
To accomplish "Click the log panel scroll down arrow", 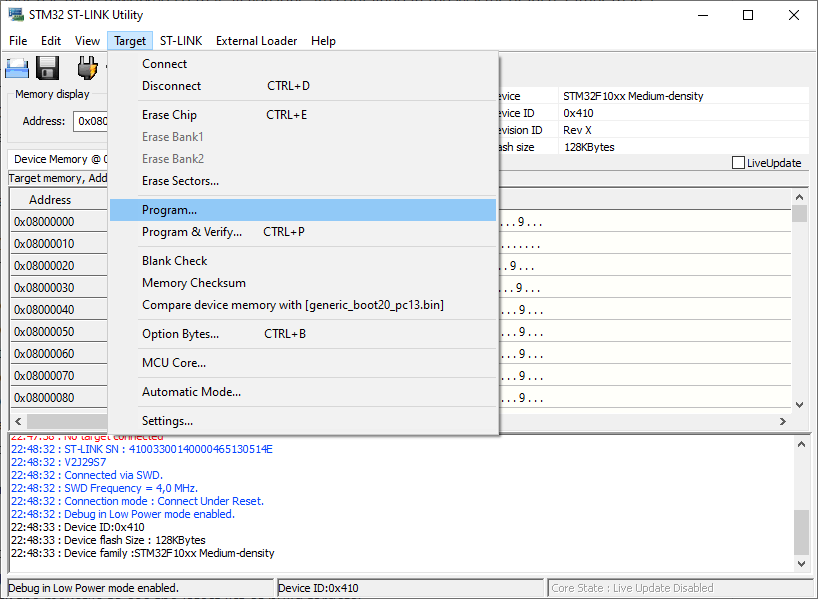I will pos(801,564).
